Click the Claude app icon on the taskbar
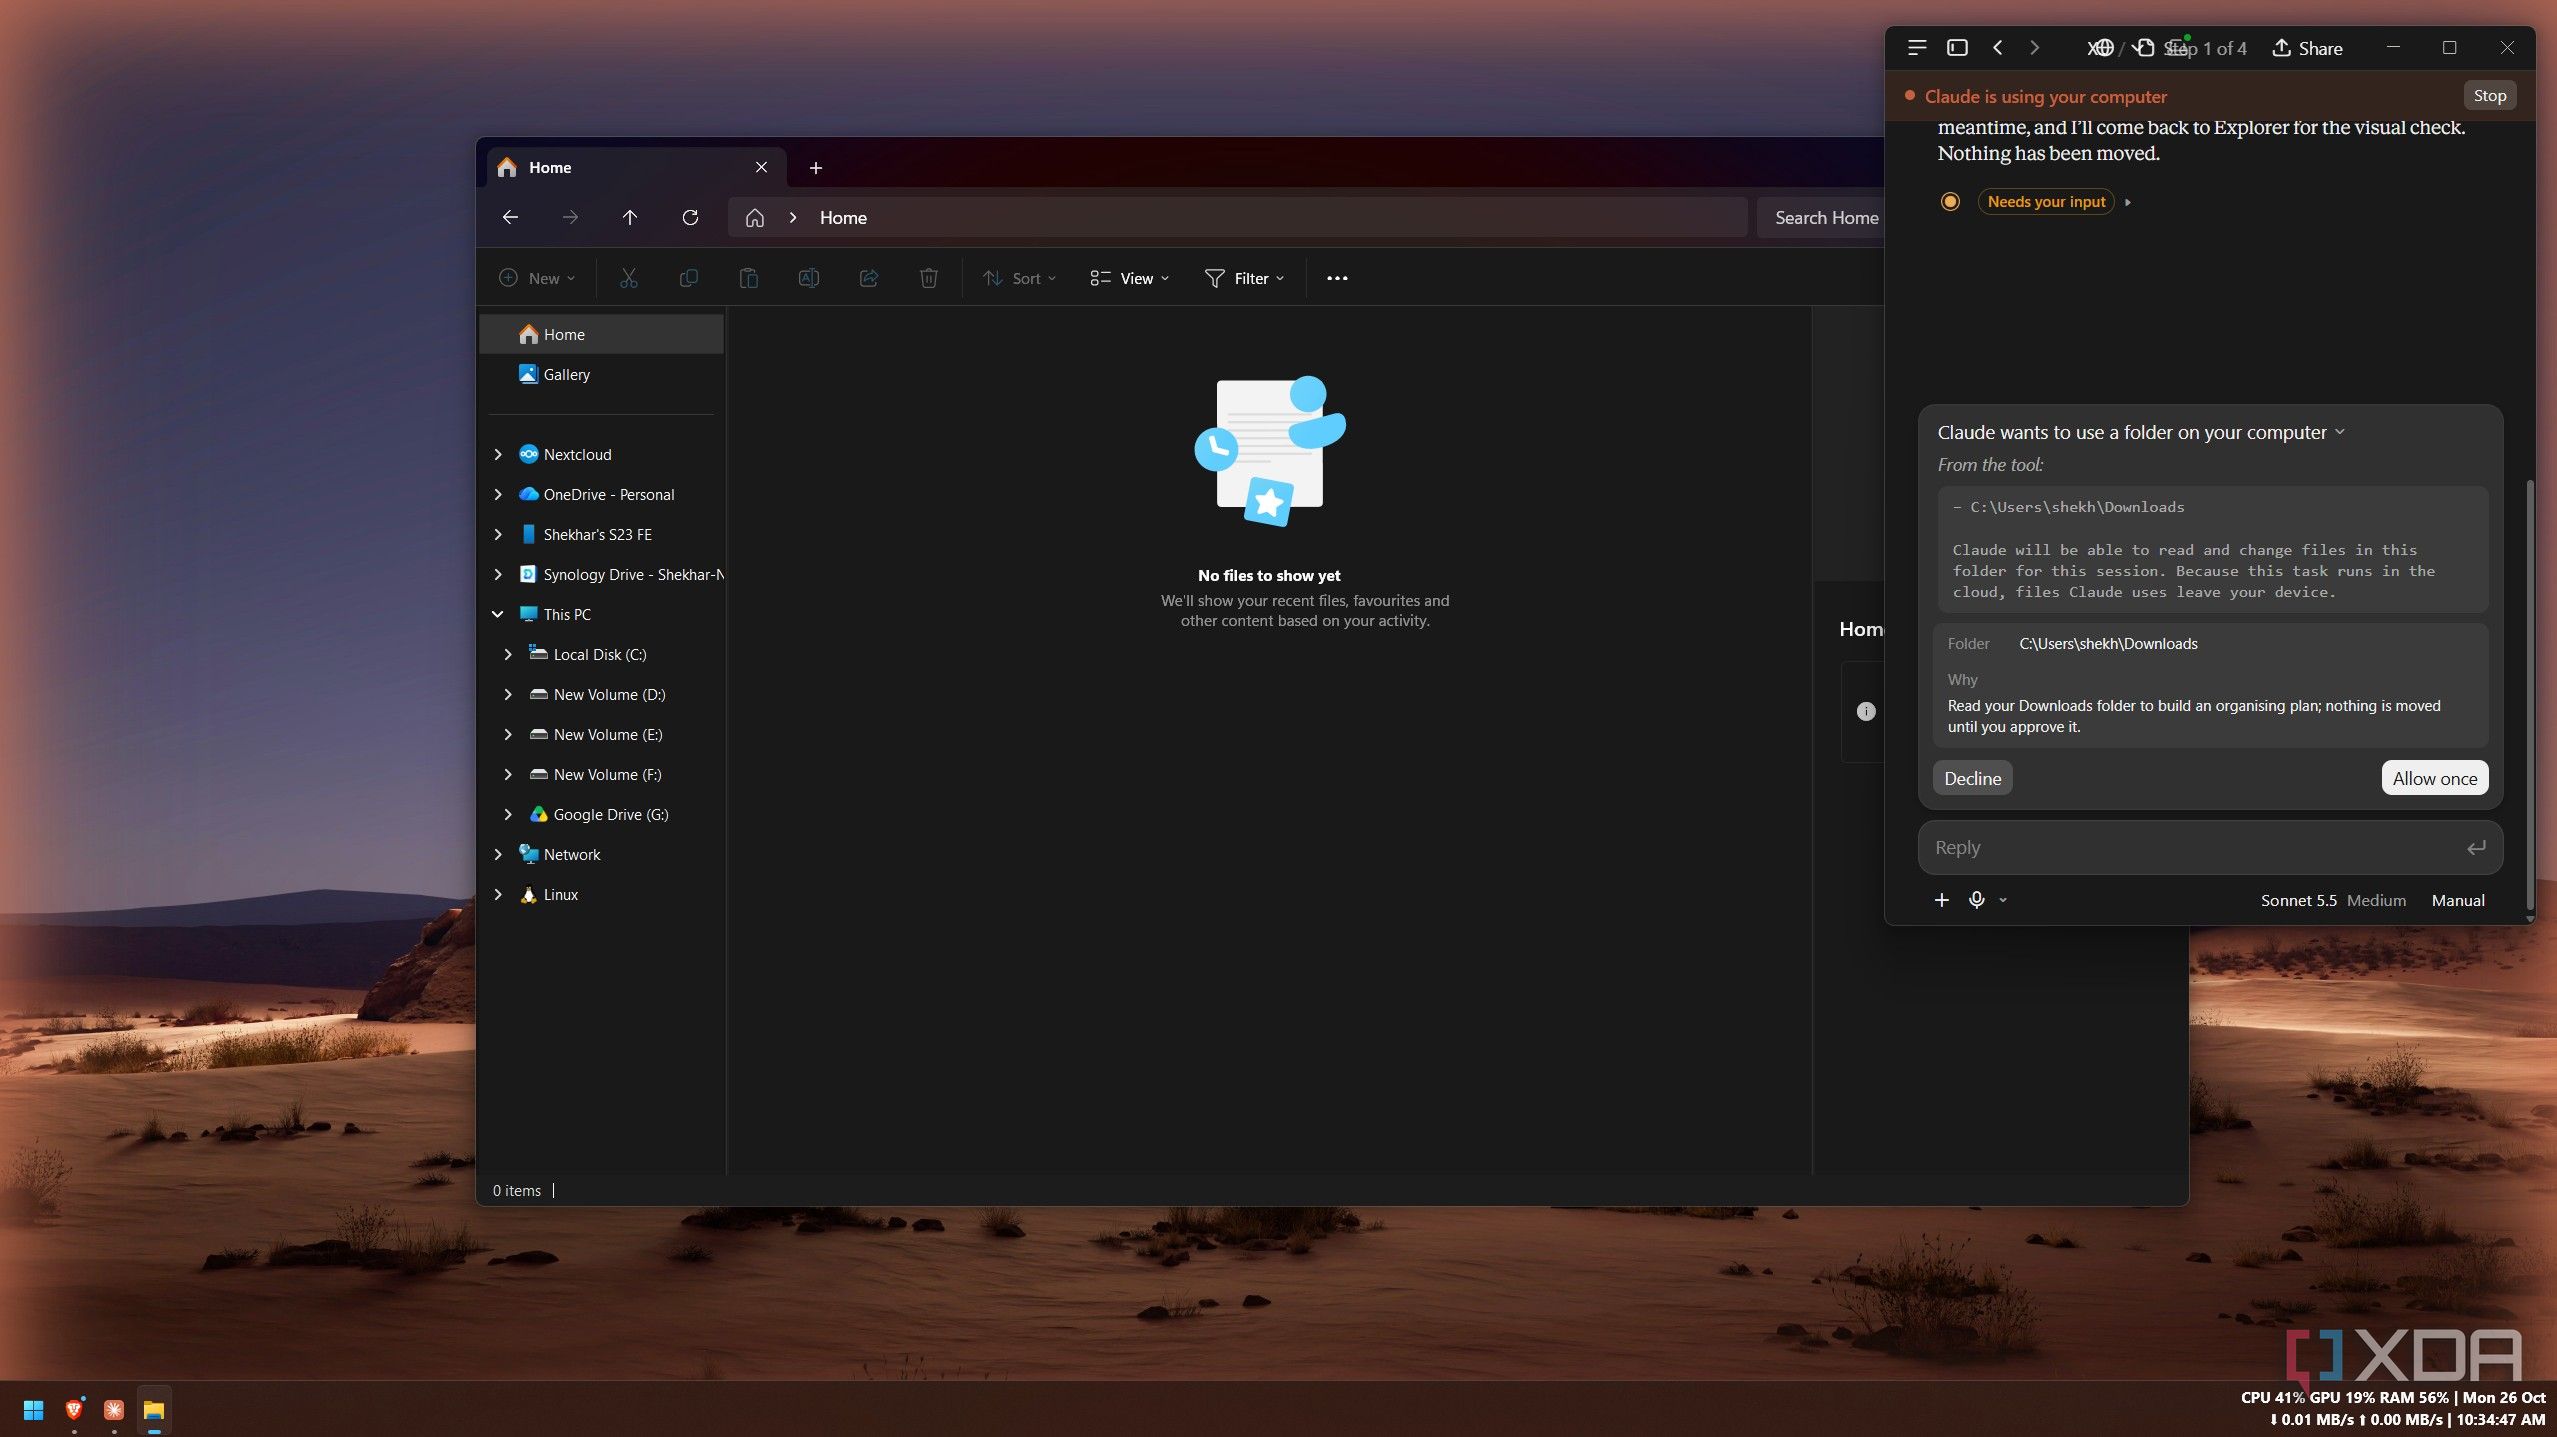This screenshot has height=1437, width=2557. (x=114, y=1410)
